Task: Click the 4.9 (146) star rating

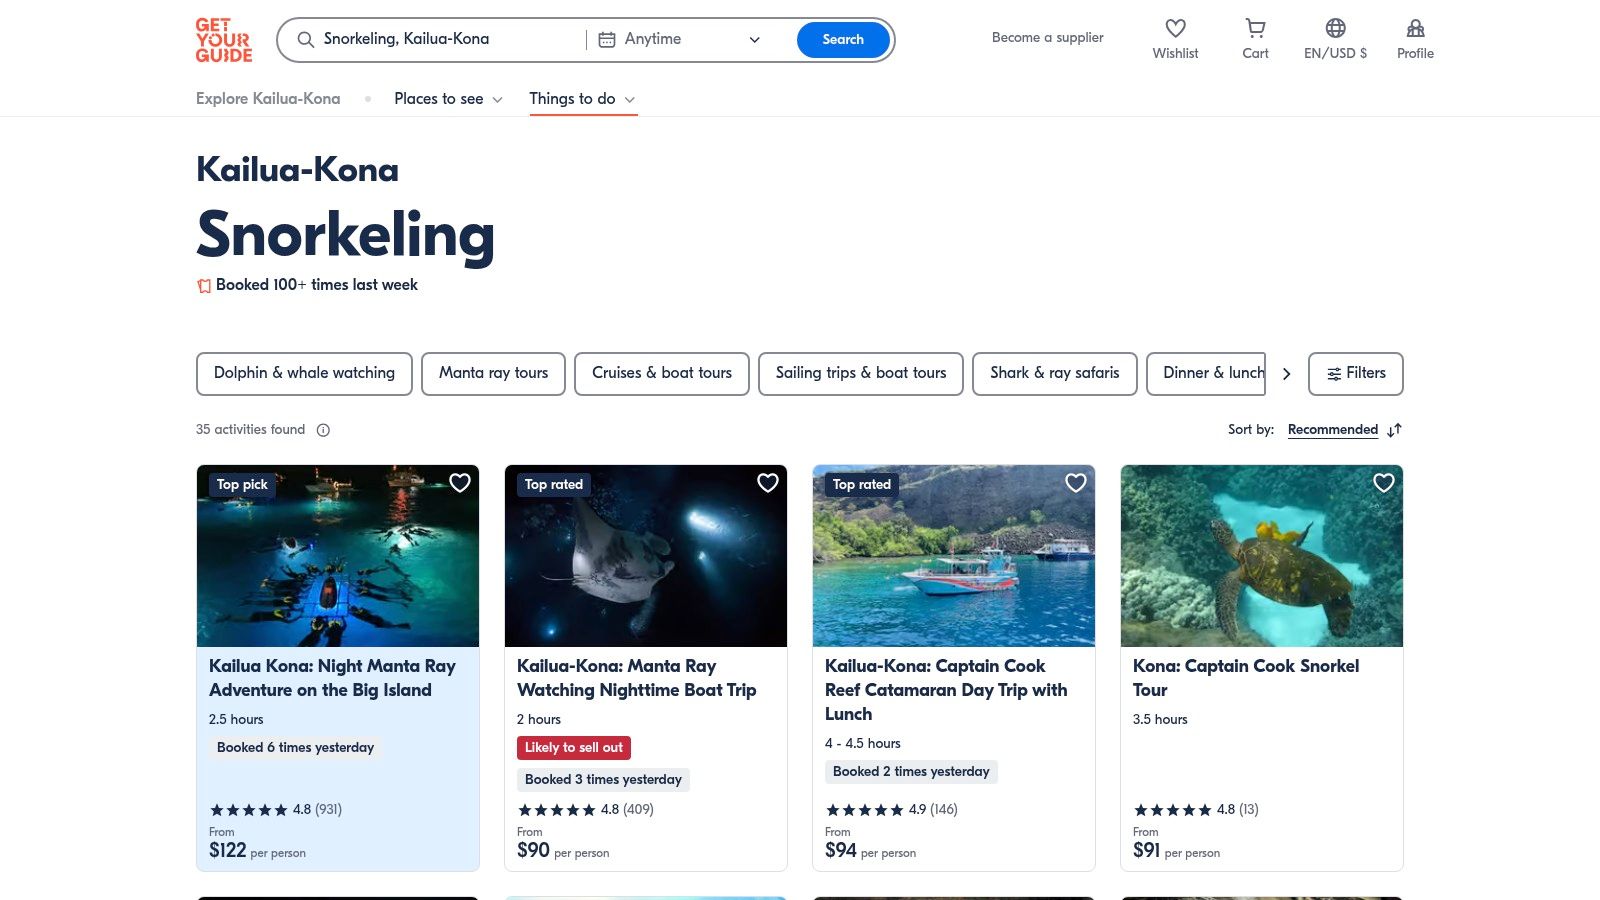Action: tap(891, 810)
